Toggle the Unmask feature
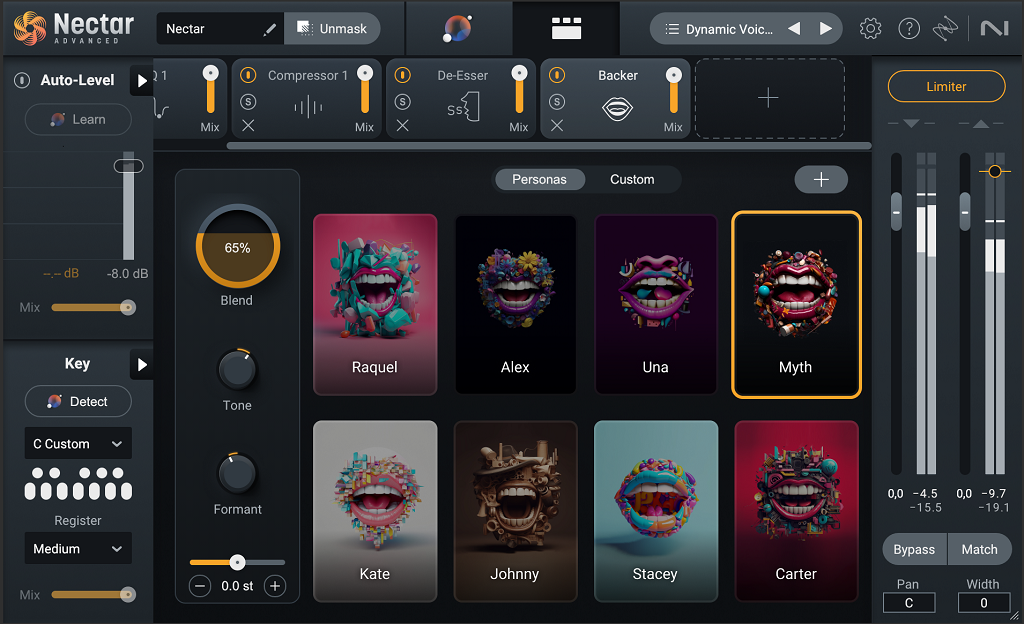 click(332, 29)
